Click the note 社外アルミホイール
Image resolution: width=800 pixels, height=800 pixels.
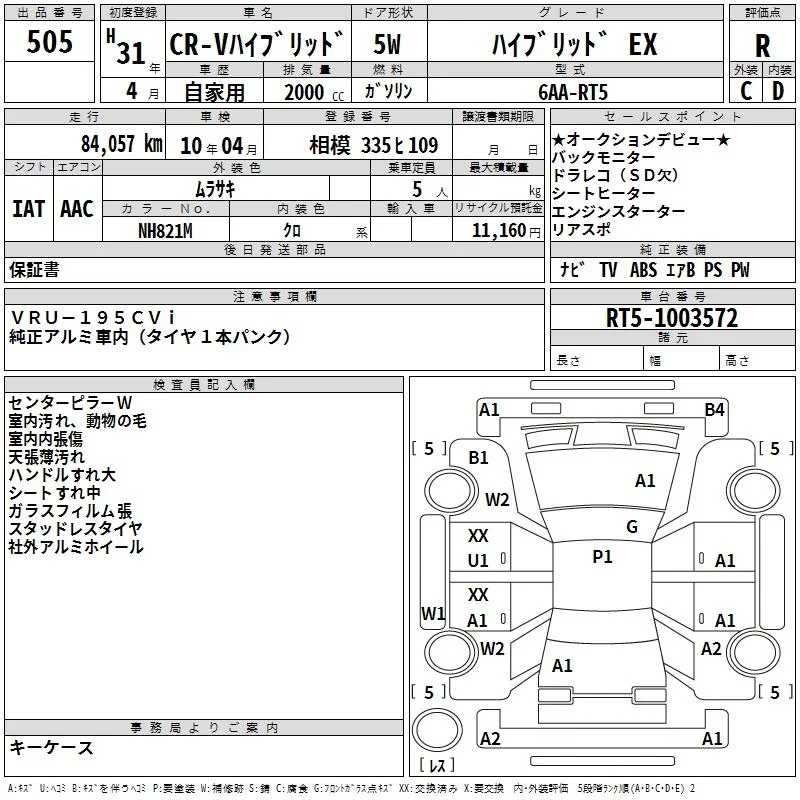click(76, 547)
